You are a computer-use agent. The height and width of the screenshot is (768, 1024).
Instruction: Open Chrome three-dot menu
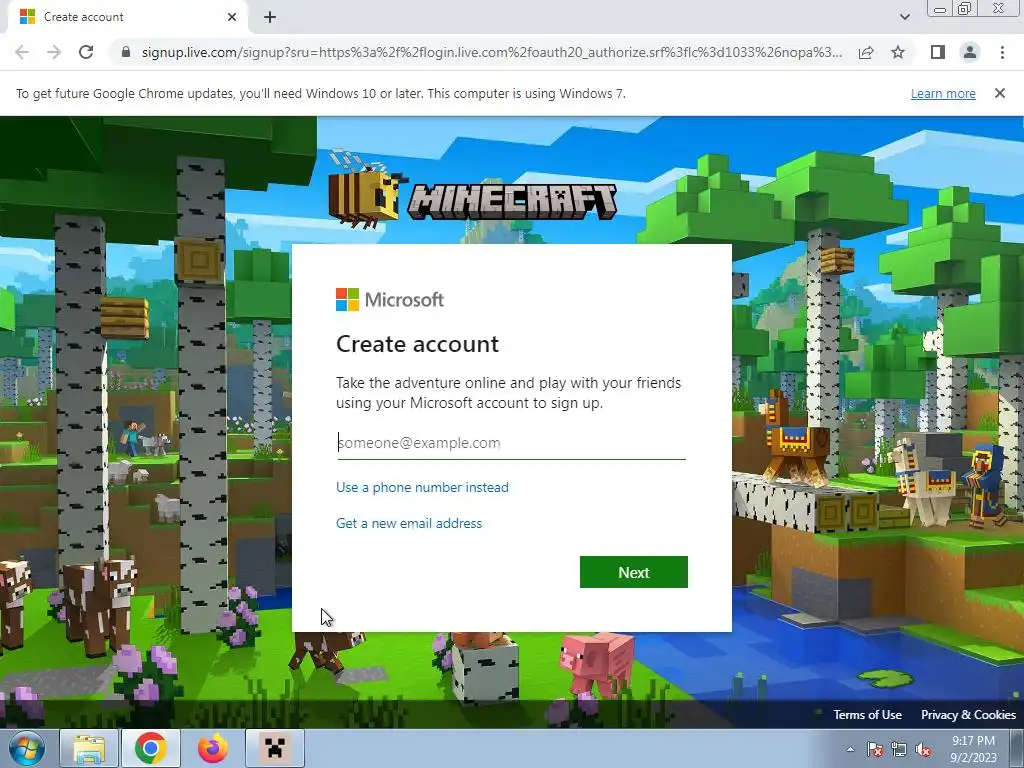(x=1002, y=52)
